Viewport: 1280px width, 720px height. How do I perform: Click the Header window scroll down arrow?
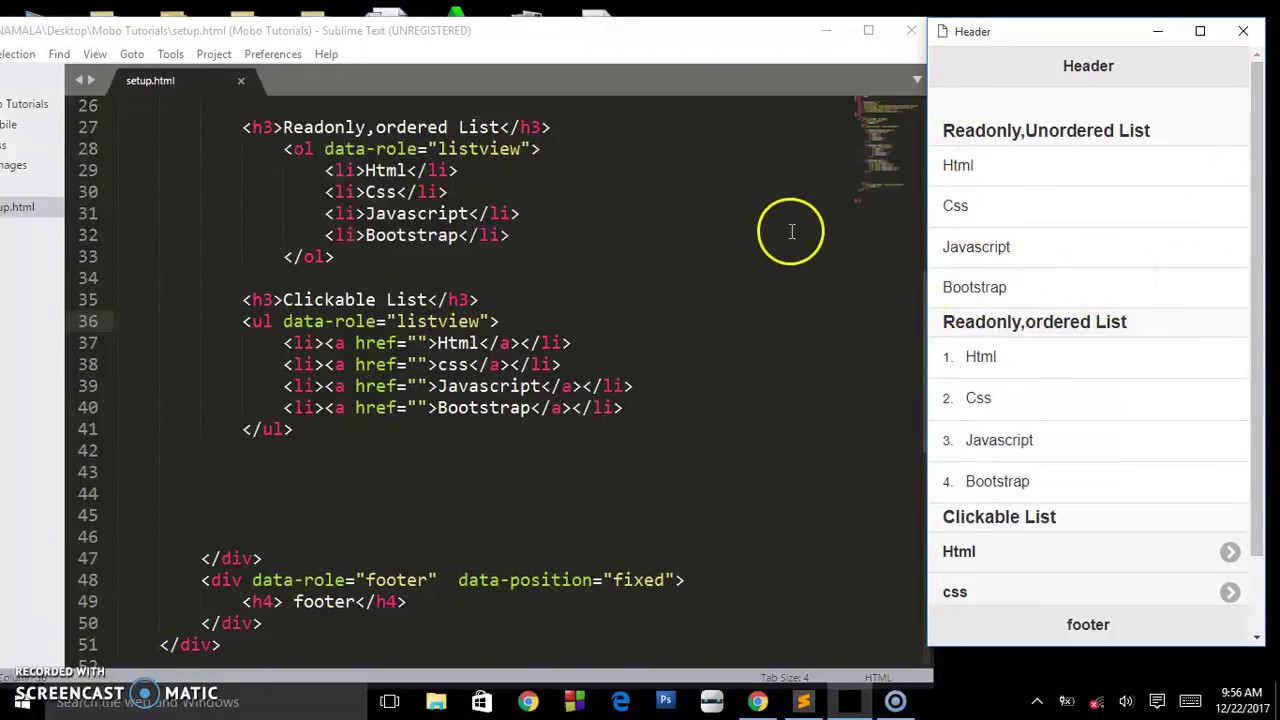[1257, 636]
